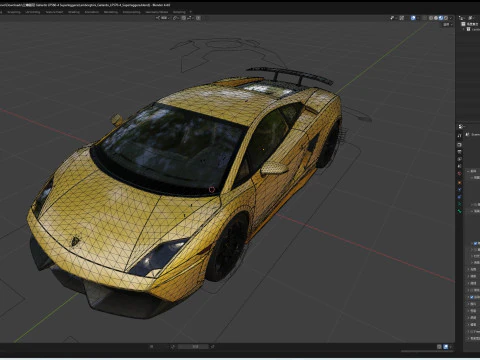Switch to solid viewport shading
Image resolution: width=480 pixels, height=360 pixels.
tap(436, 18)
